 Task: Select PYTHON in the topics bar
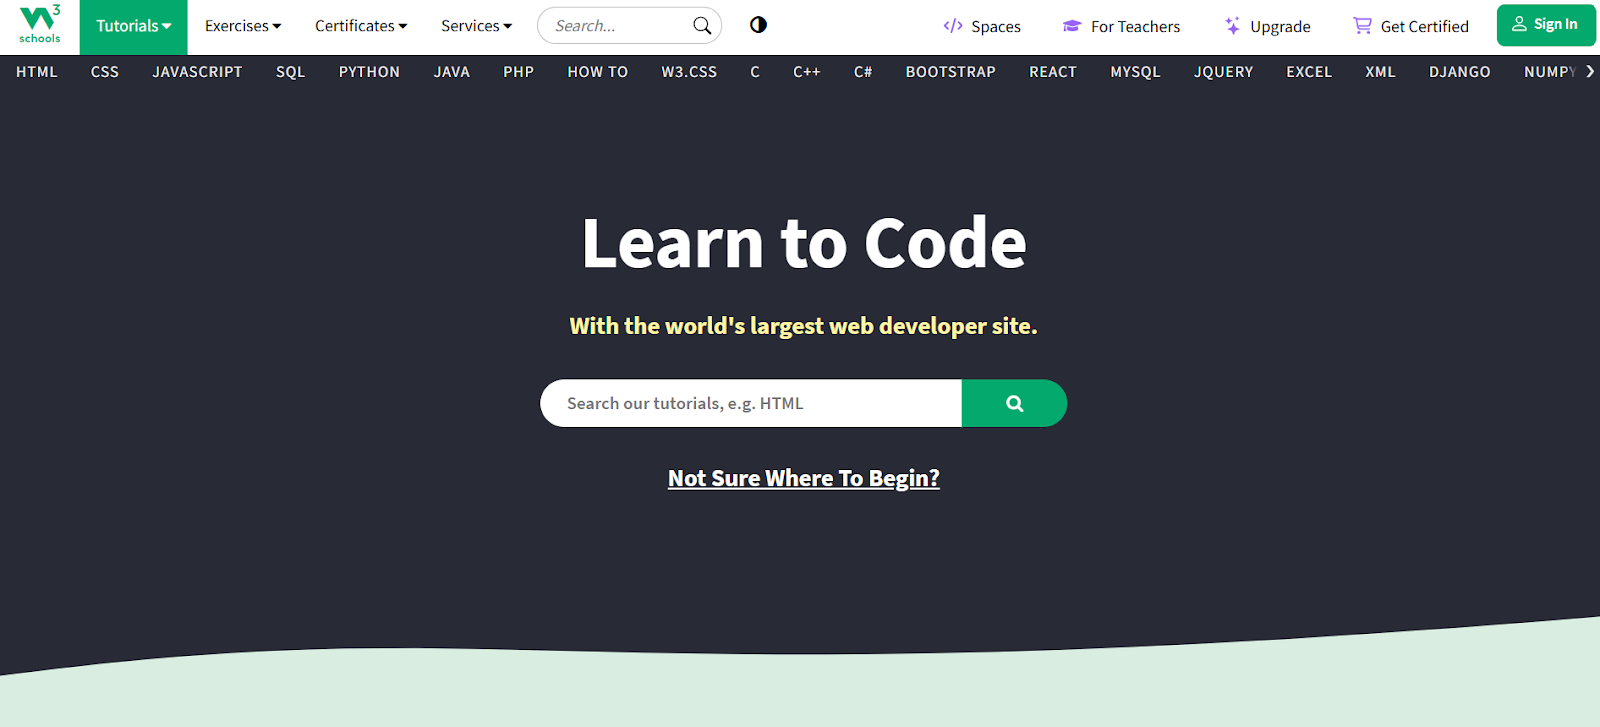(369, 72)
